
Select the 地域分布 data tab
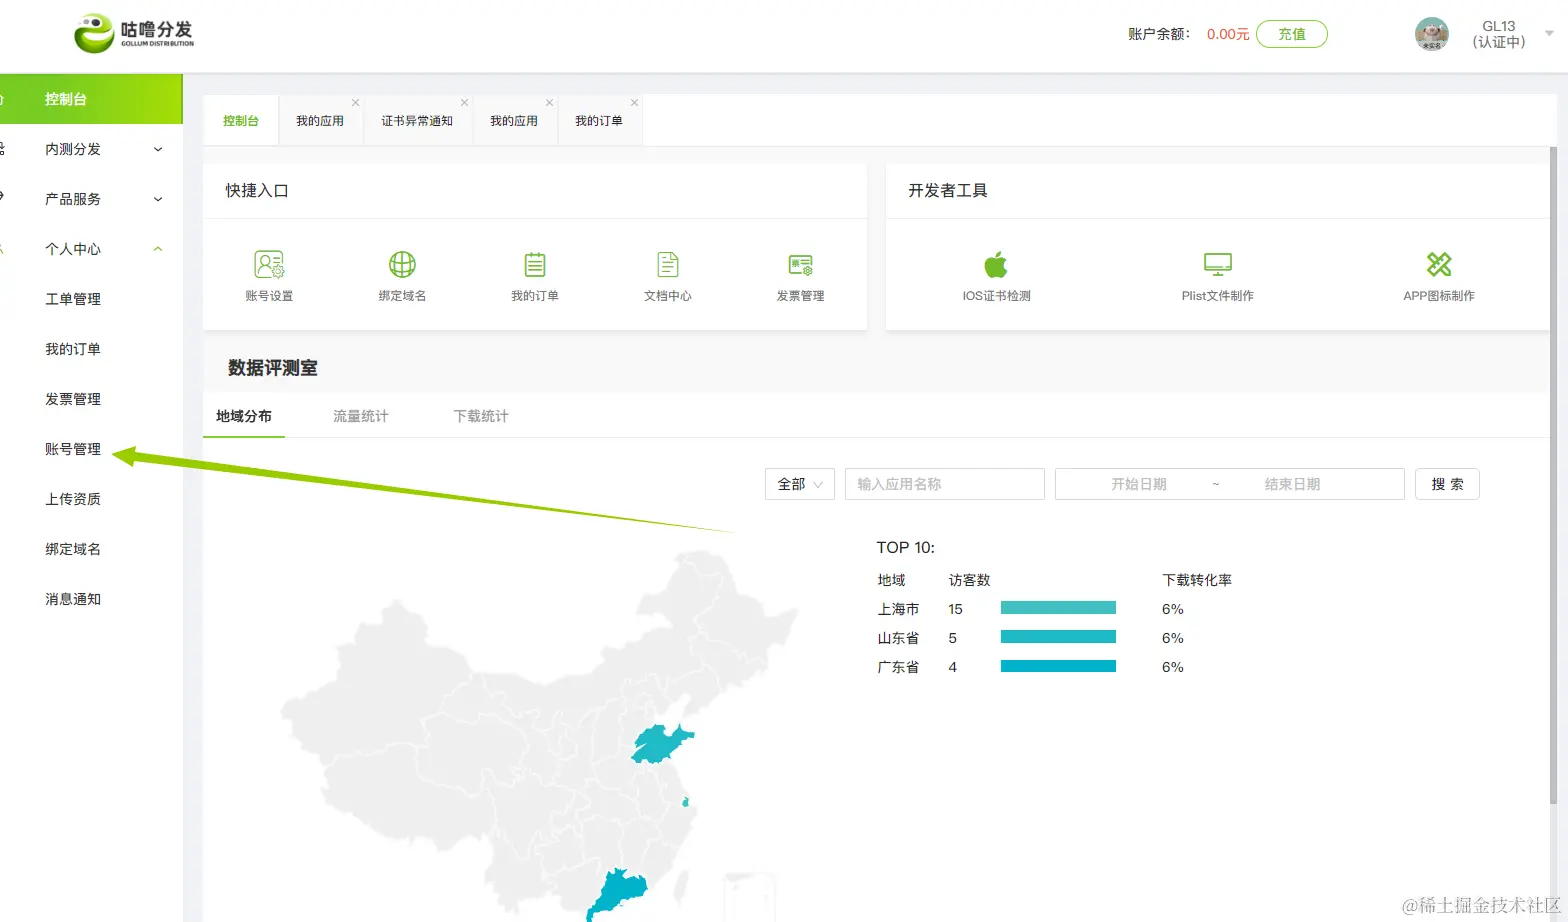click(244, 416)
